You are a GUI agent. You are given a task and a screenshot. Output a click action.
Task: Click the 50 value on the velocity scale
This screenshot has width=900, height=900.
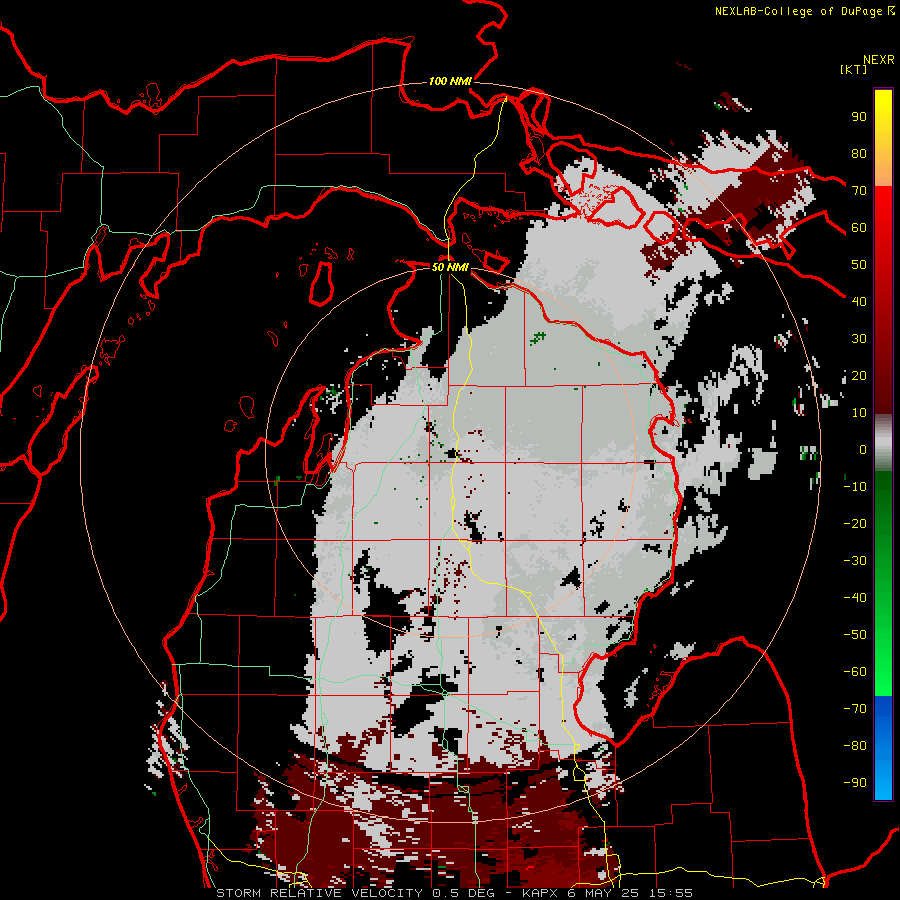pyautogui.click(x=859, y=265)
